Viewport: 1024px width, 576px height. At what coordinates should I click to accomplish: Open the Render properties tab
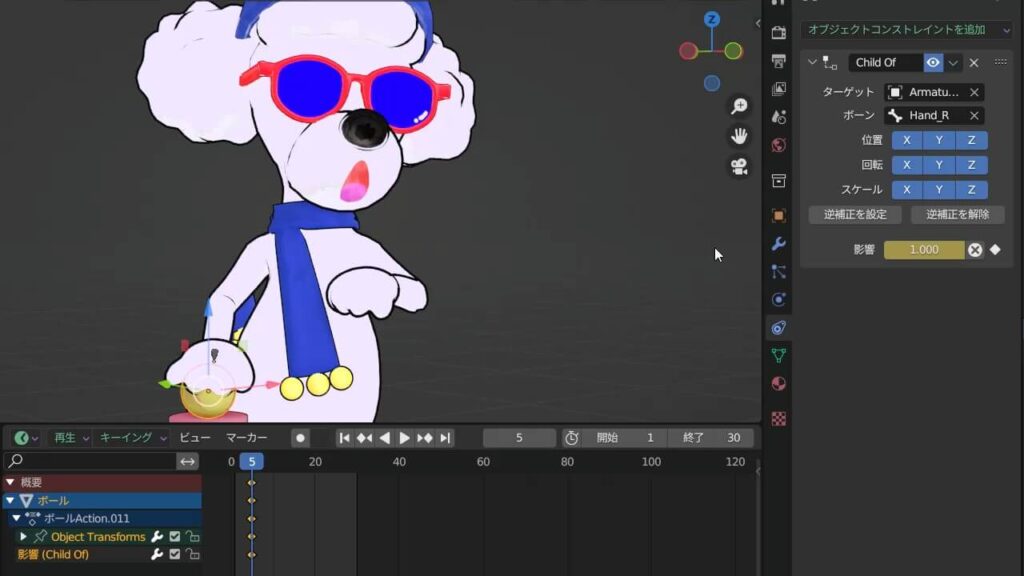pyautogui.click(x=778, y=33)
